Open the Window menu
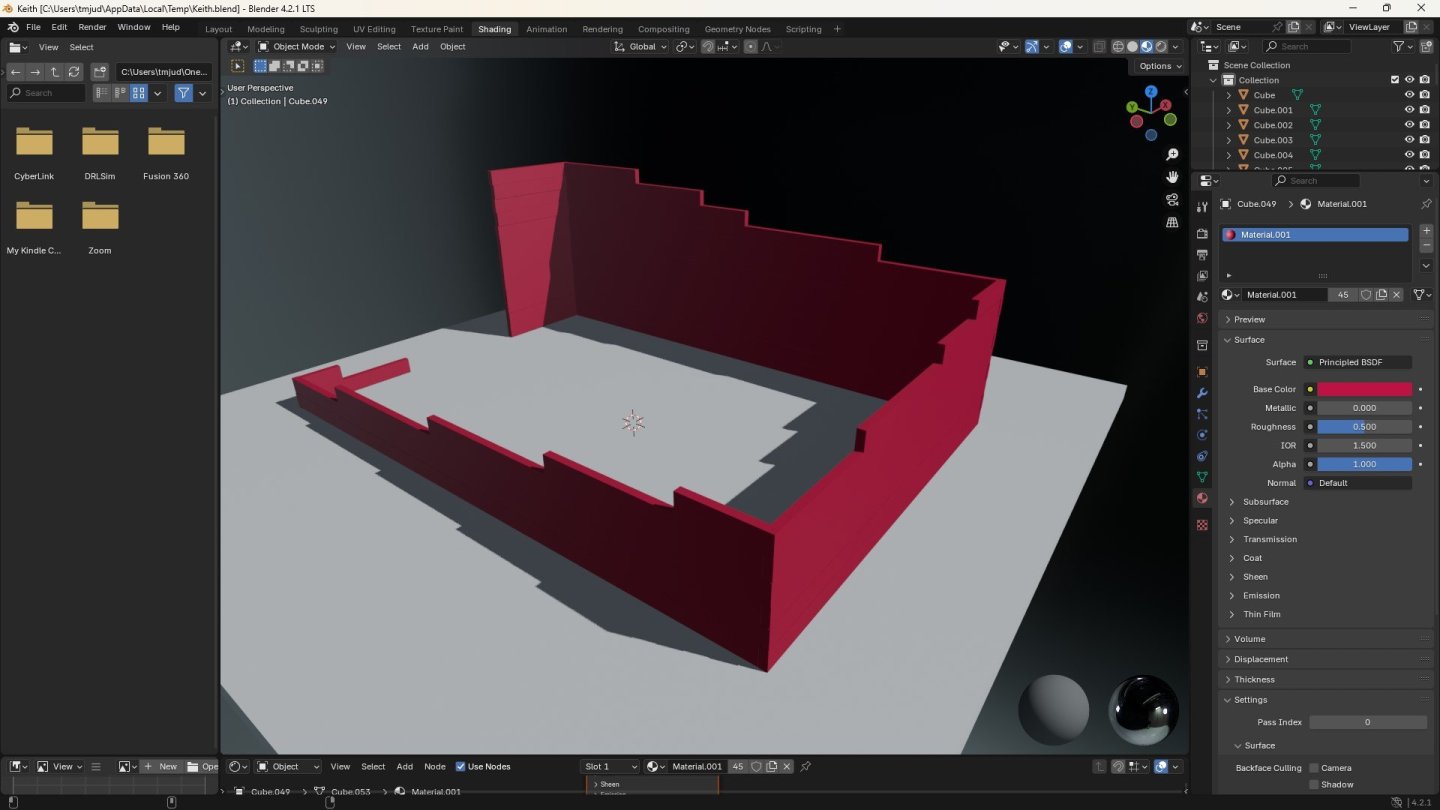Screen dimensions: 1440x810 [134, 27]
